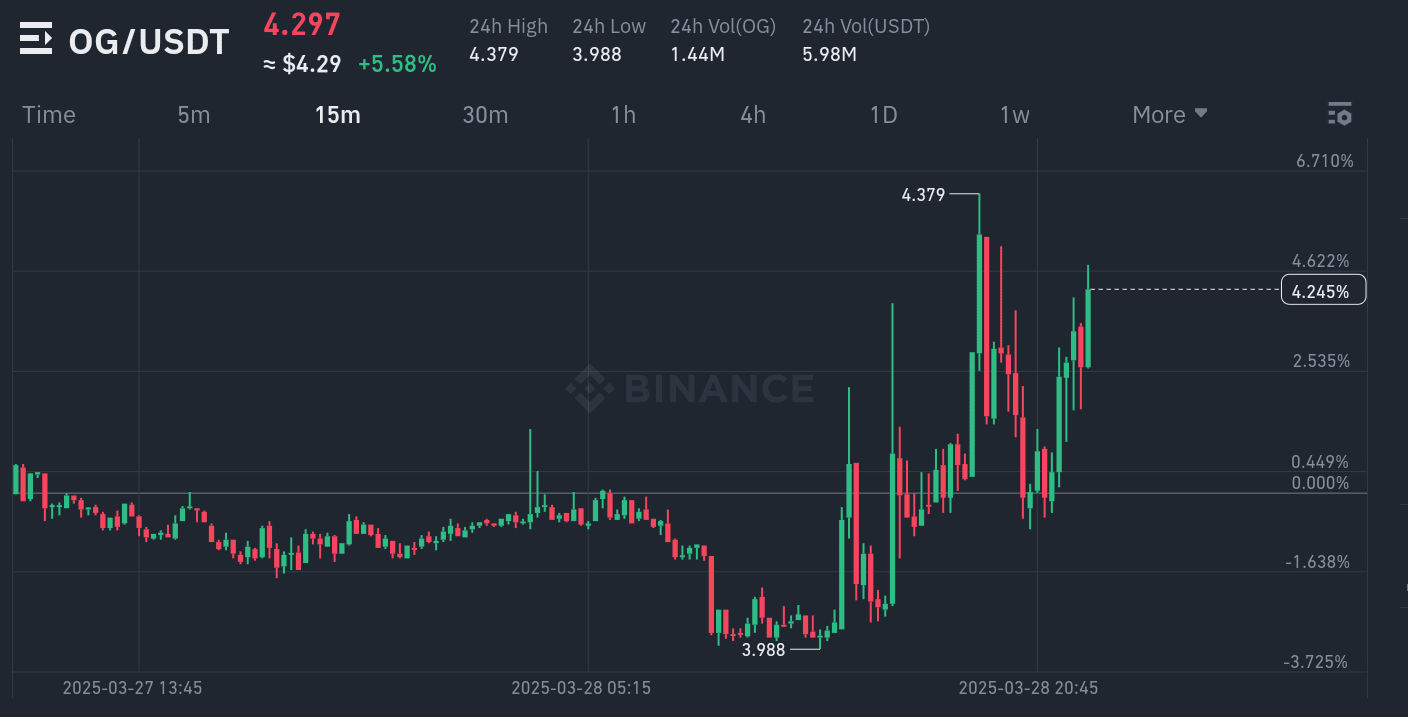The image size is (1408, 717).
Task: Switch to the 4h timeframe
Action: 752,114
